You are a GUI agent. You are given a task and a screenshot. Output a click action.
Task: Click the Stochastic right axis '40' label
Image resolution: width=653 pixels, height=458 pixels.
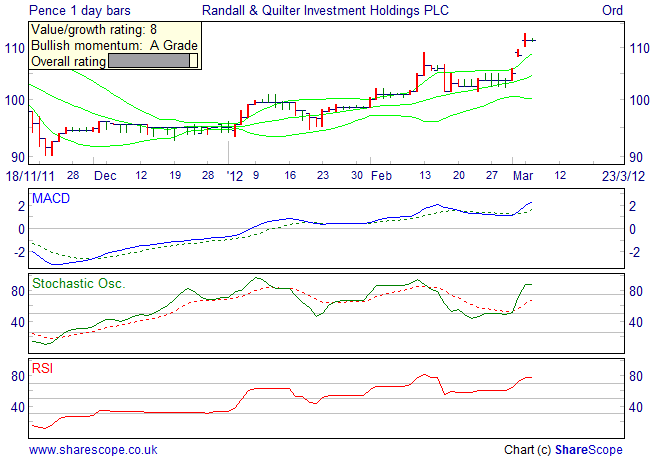tap(636, 322)
